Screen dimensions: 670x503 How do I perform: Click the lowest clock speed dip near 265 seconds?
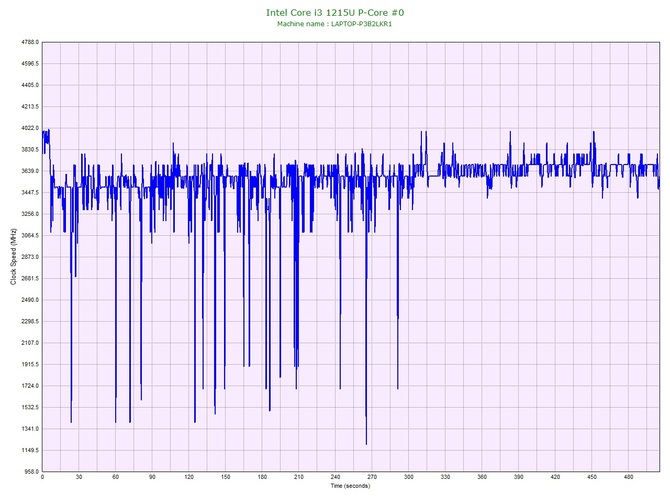click(x=366, y=443)
